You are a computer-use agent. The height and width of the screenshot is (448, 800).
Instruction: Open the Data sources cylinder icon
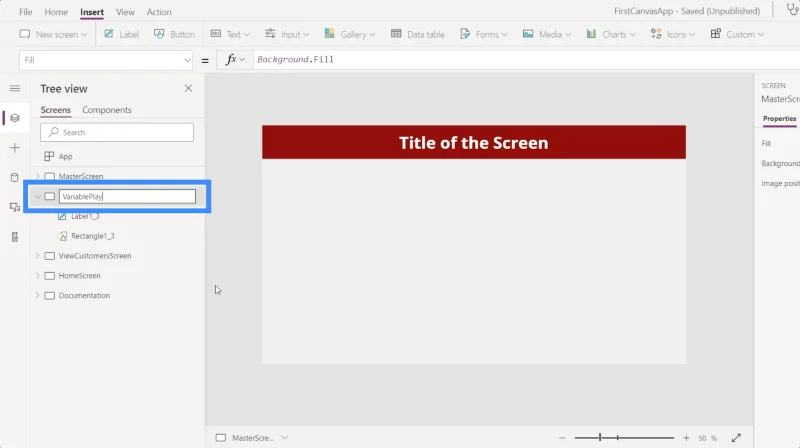(15, 178)
